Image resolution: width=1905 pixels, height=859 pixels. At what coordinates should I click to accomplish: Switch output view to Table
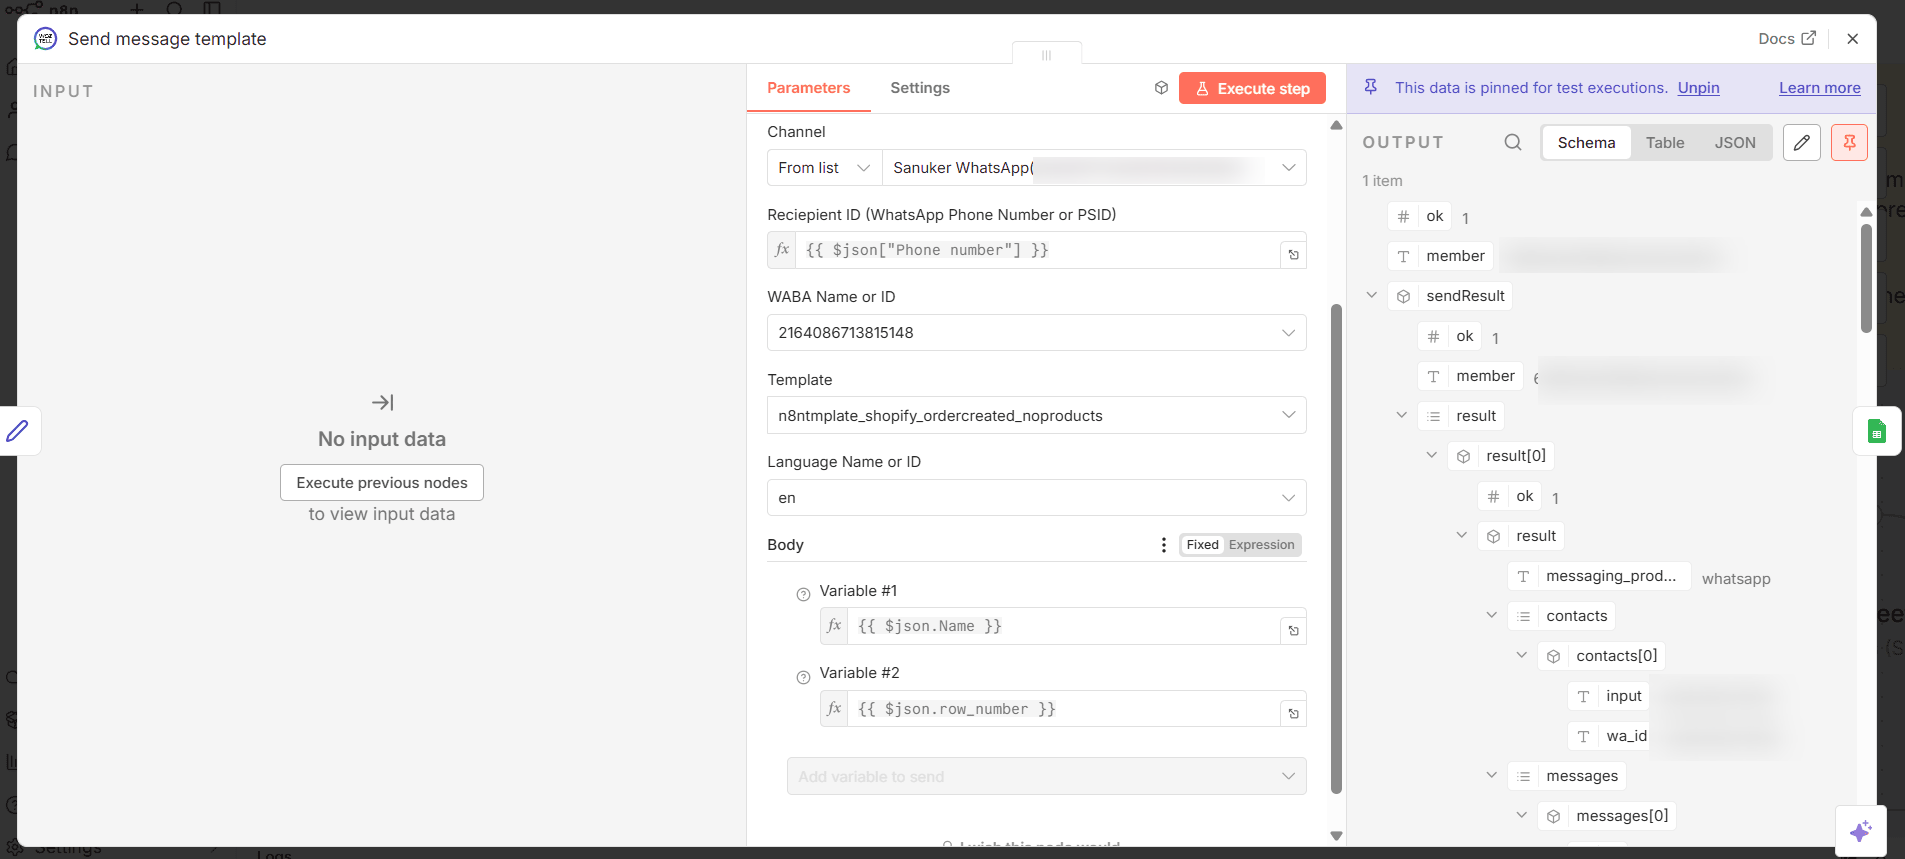pyautogui.click(x=1664, y=143)
